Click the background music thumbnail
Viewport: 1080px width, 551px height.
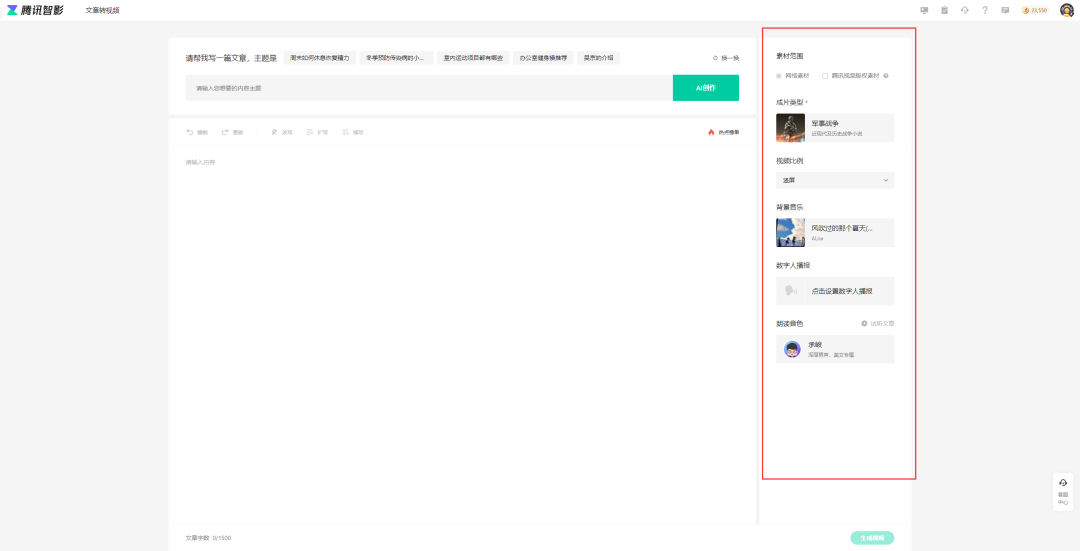790,233
